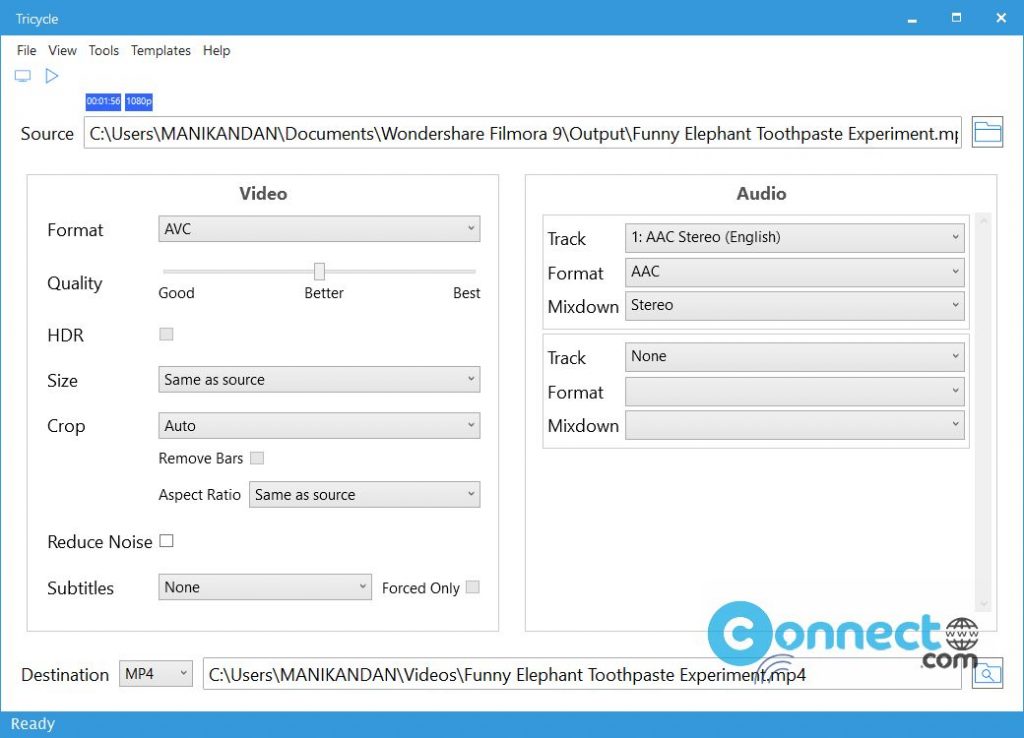Image resolution: width=1024 pixels, height=738 pixels.
Task: Click the Destination browse icon
Action: (988, 674)
